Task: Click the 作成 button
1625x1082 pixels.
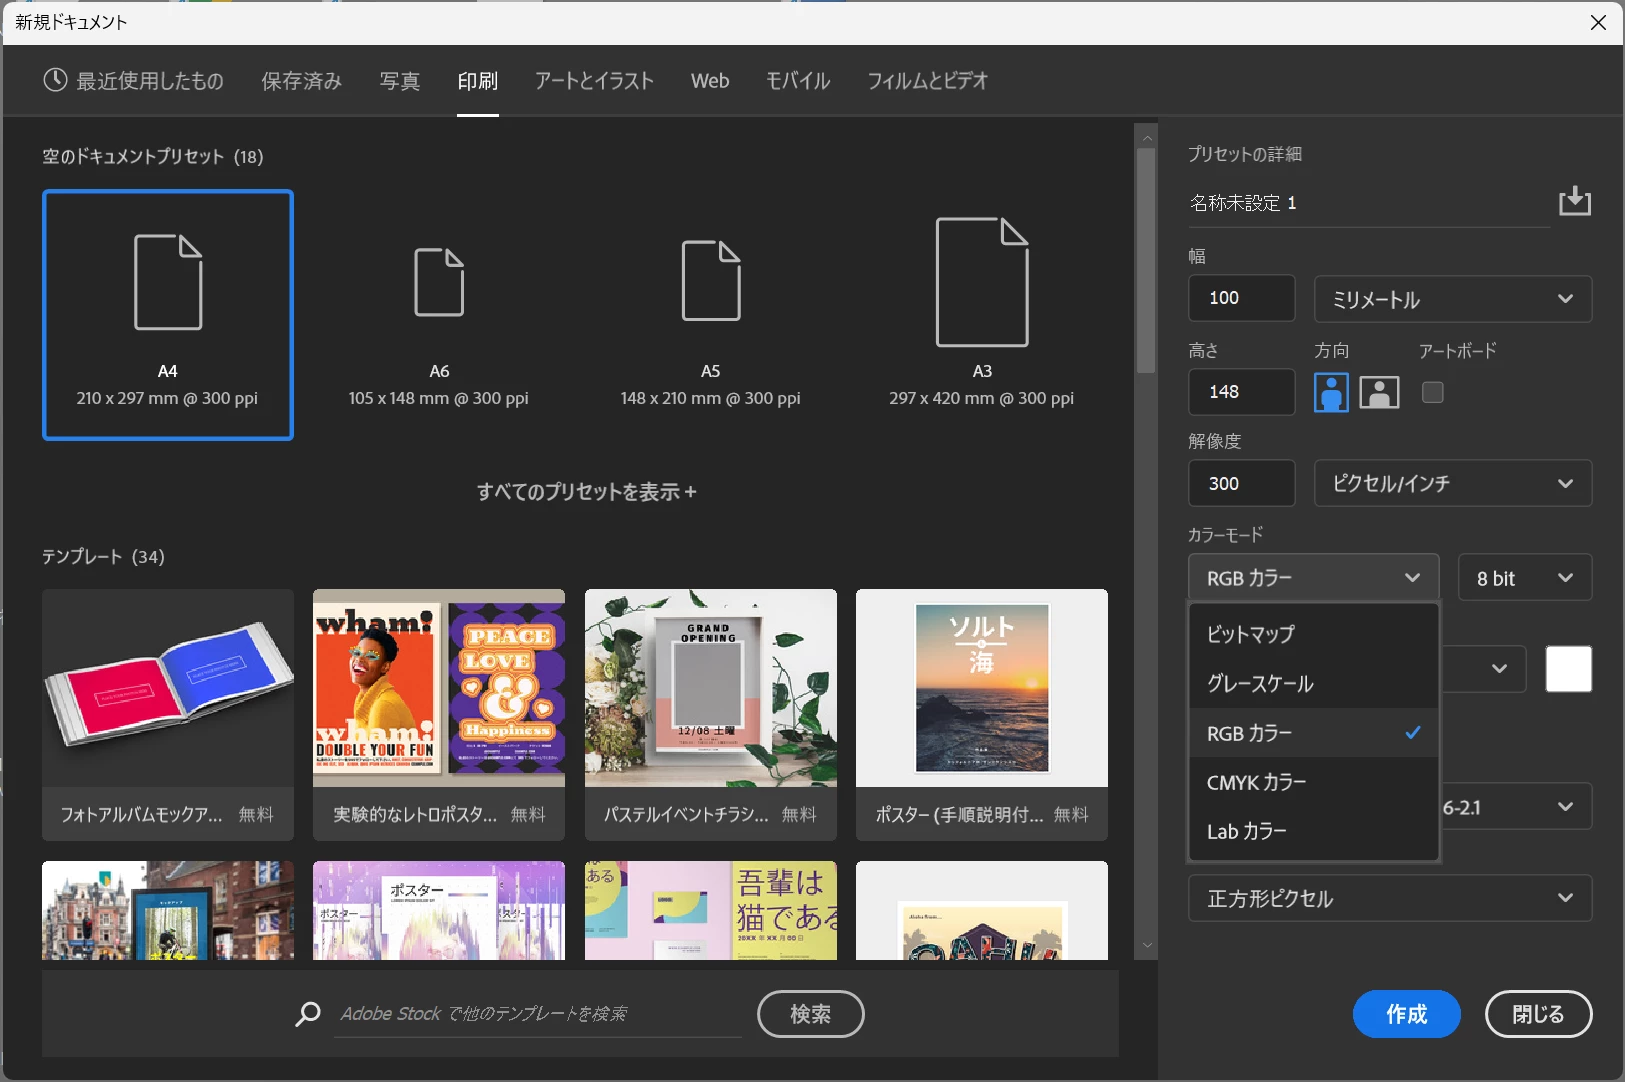Action: pyautogui.click(x=1406, y=1014)
